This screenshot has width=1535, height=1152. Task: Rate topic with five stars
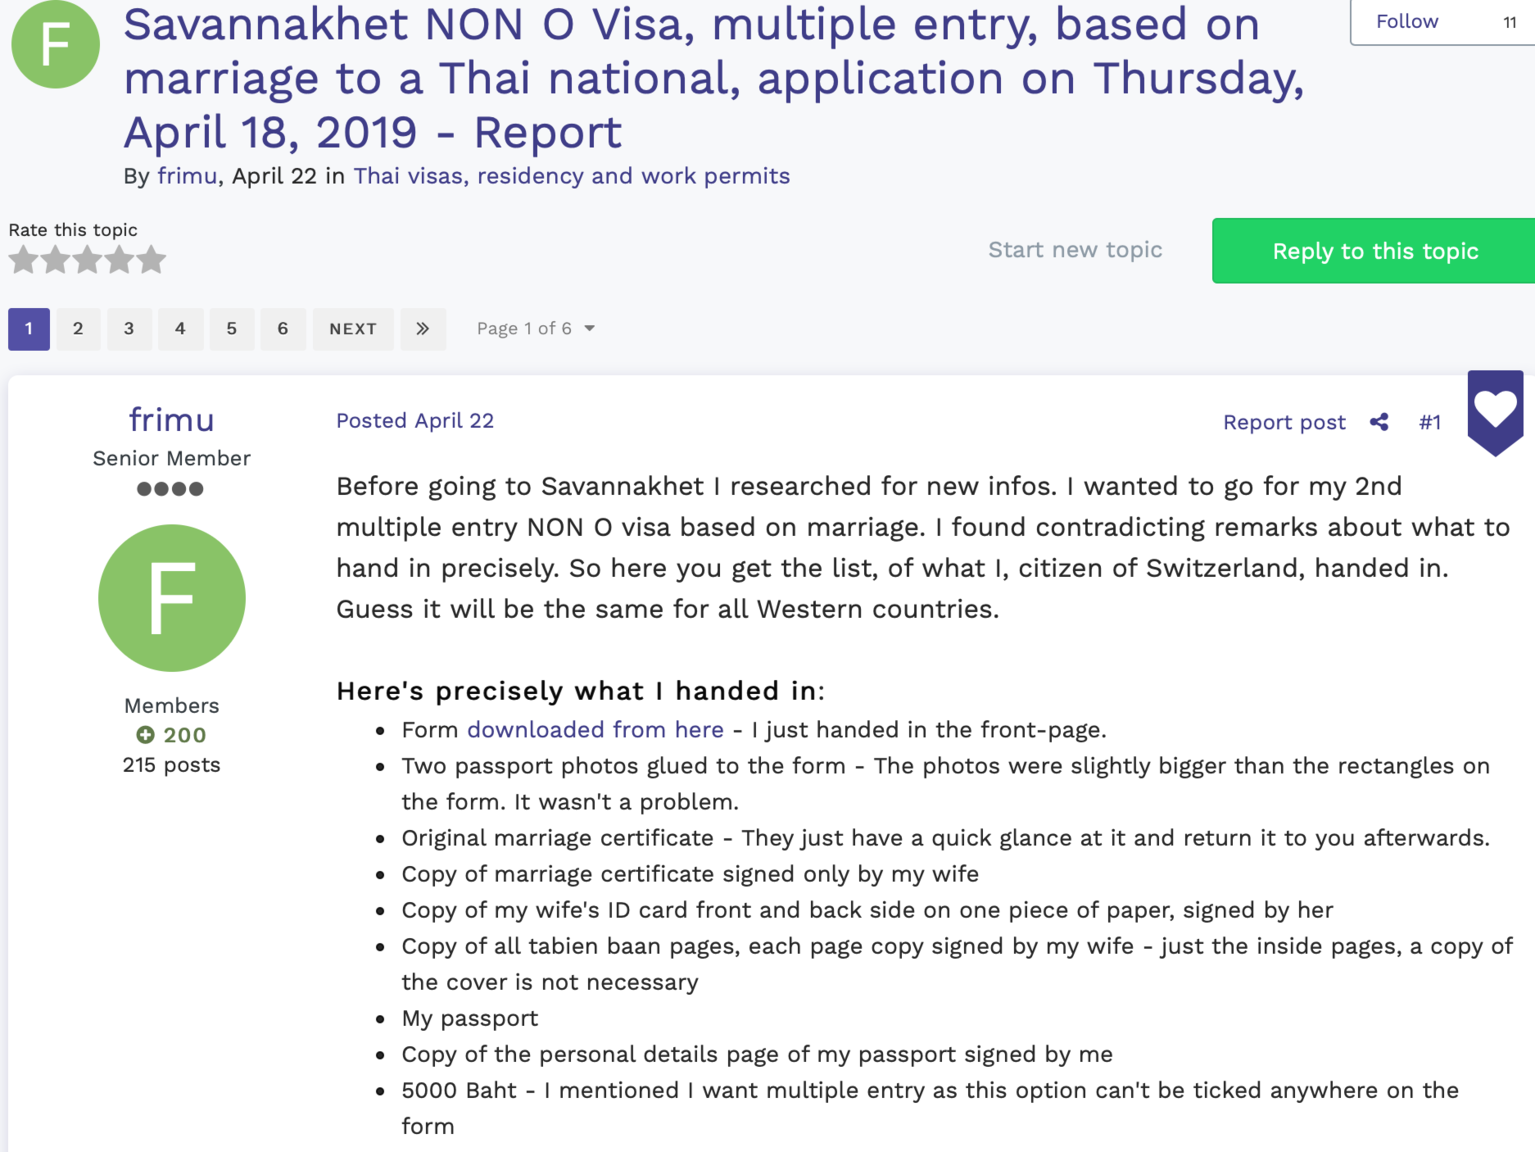[151, 260]
